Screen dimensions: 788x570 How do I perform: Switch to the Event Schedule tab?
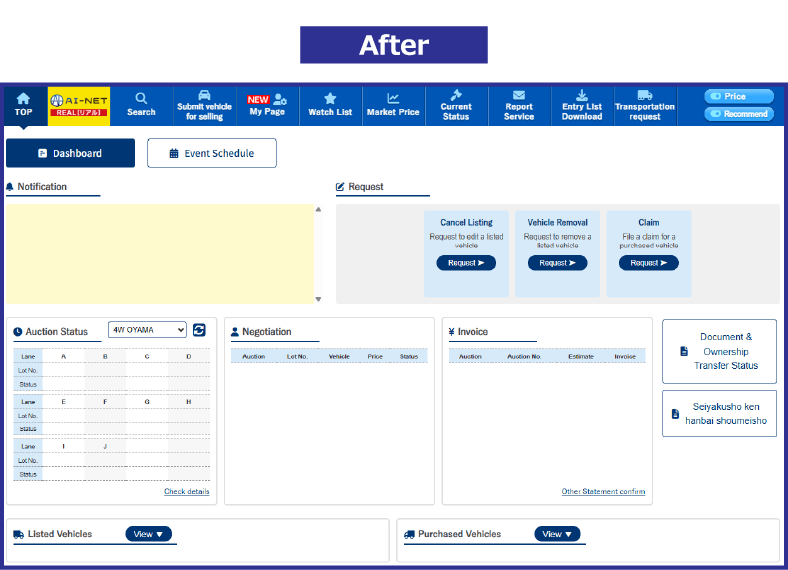pos(212,153)
